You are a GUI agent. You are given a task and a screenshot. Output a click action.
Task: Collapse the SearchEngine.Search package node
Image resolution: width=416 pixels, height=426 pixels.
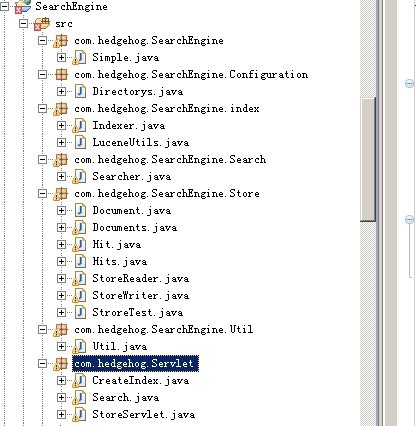pos(42,160)
